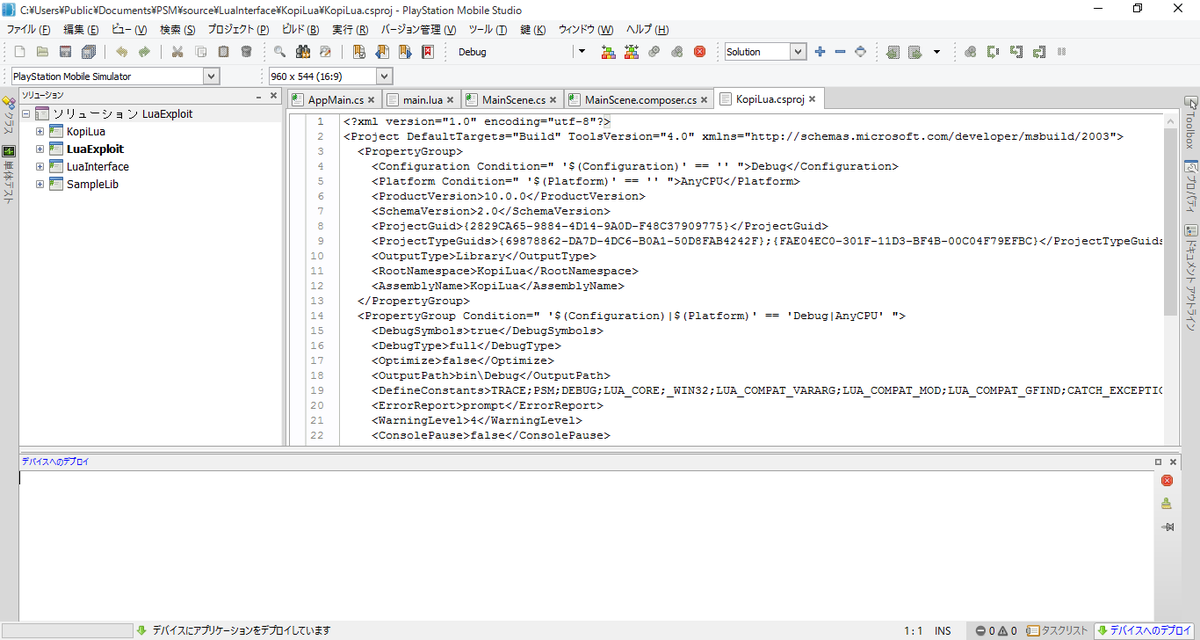Click the Save All toolbar icon
The height and width of the screenshot is (640, 1200).
click(89, 52)
